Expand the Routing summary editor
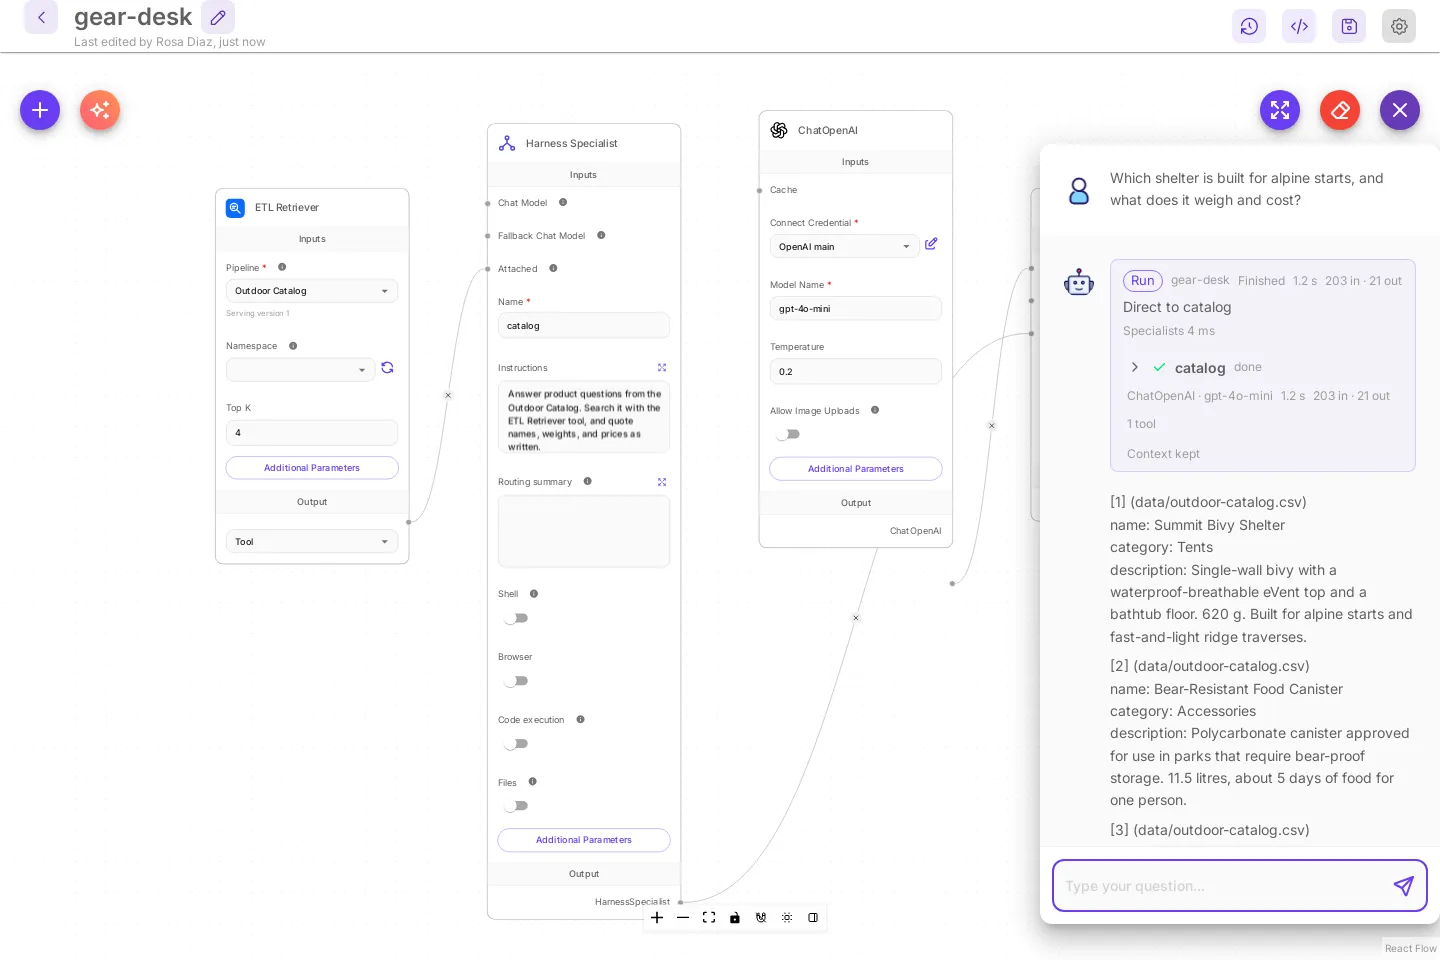Screen dimensions: 1440x960 click(662, 482)
